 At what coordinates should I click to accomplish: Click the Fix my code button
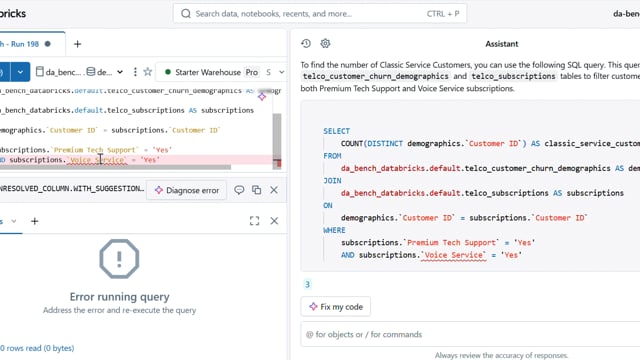(336, 307)
